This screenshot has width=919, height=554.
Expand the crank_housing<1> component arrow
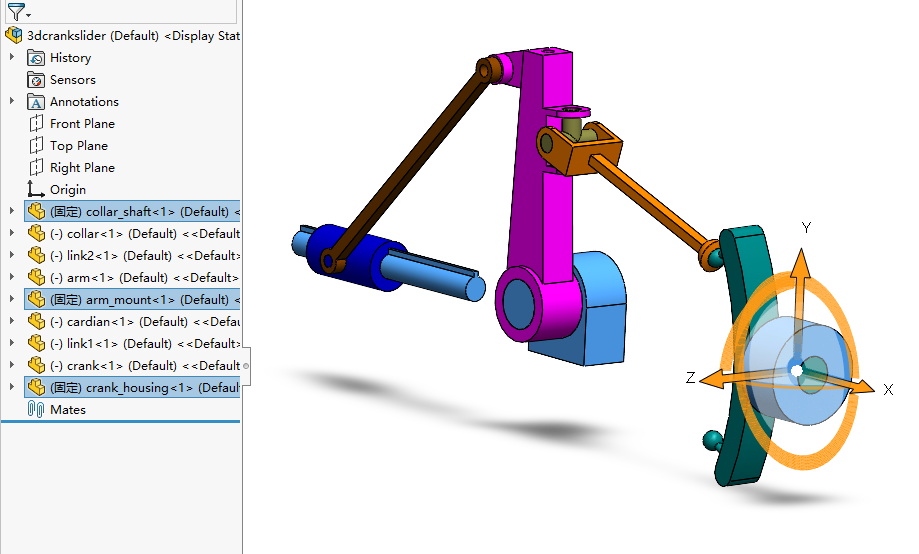[12, 388]
